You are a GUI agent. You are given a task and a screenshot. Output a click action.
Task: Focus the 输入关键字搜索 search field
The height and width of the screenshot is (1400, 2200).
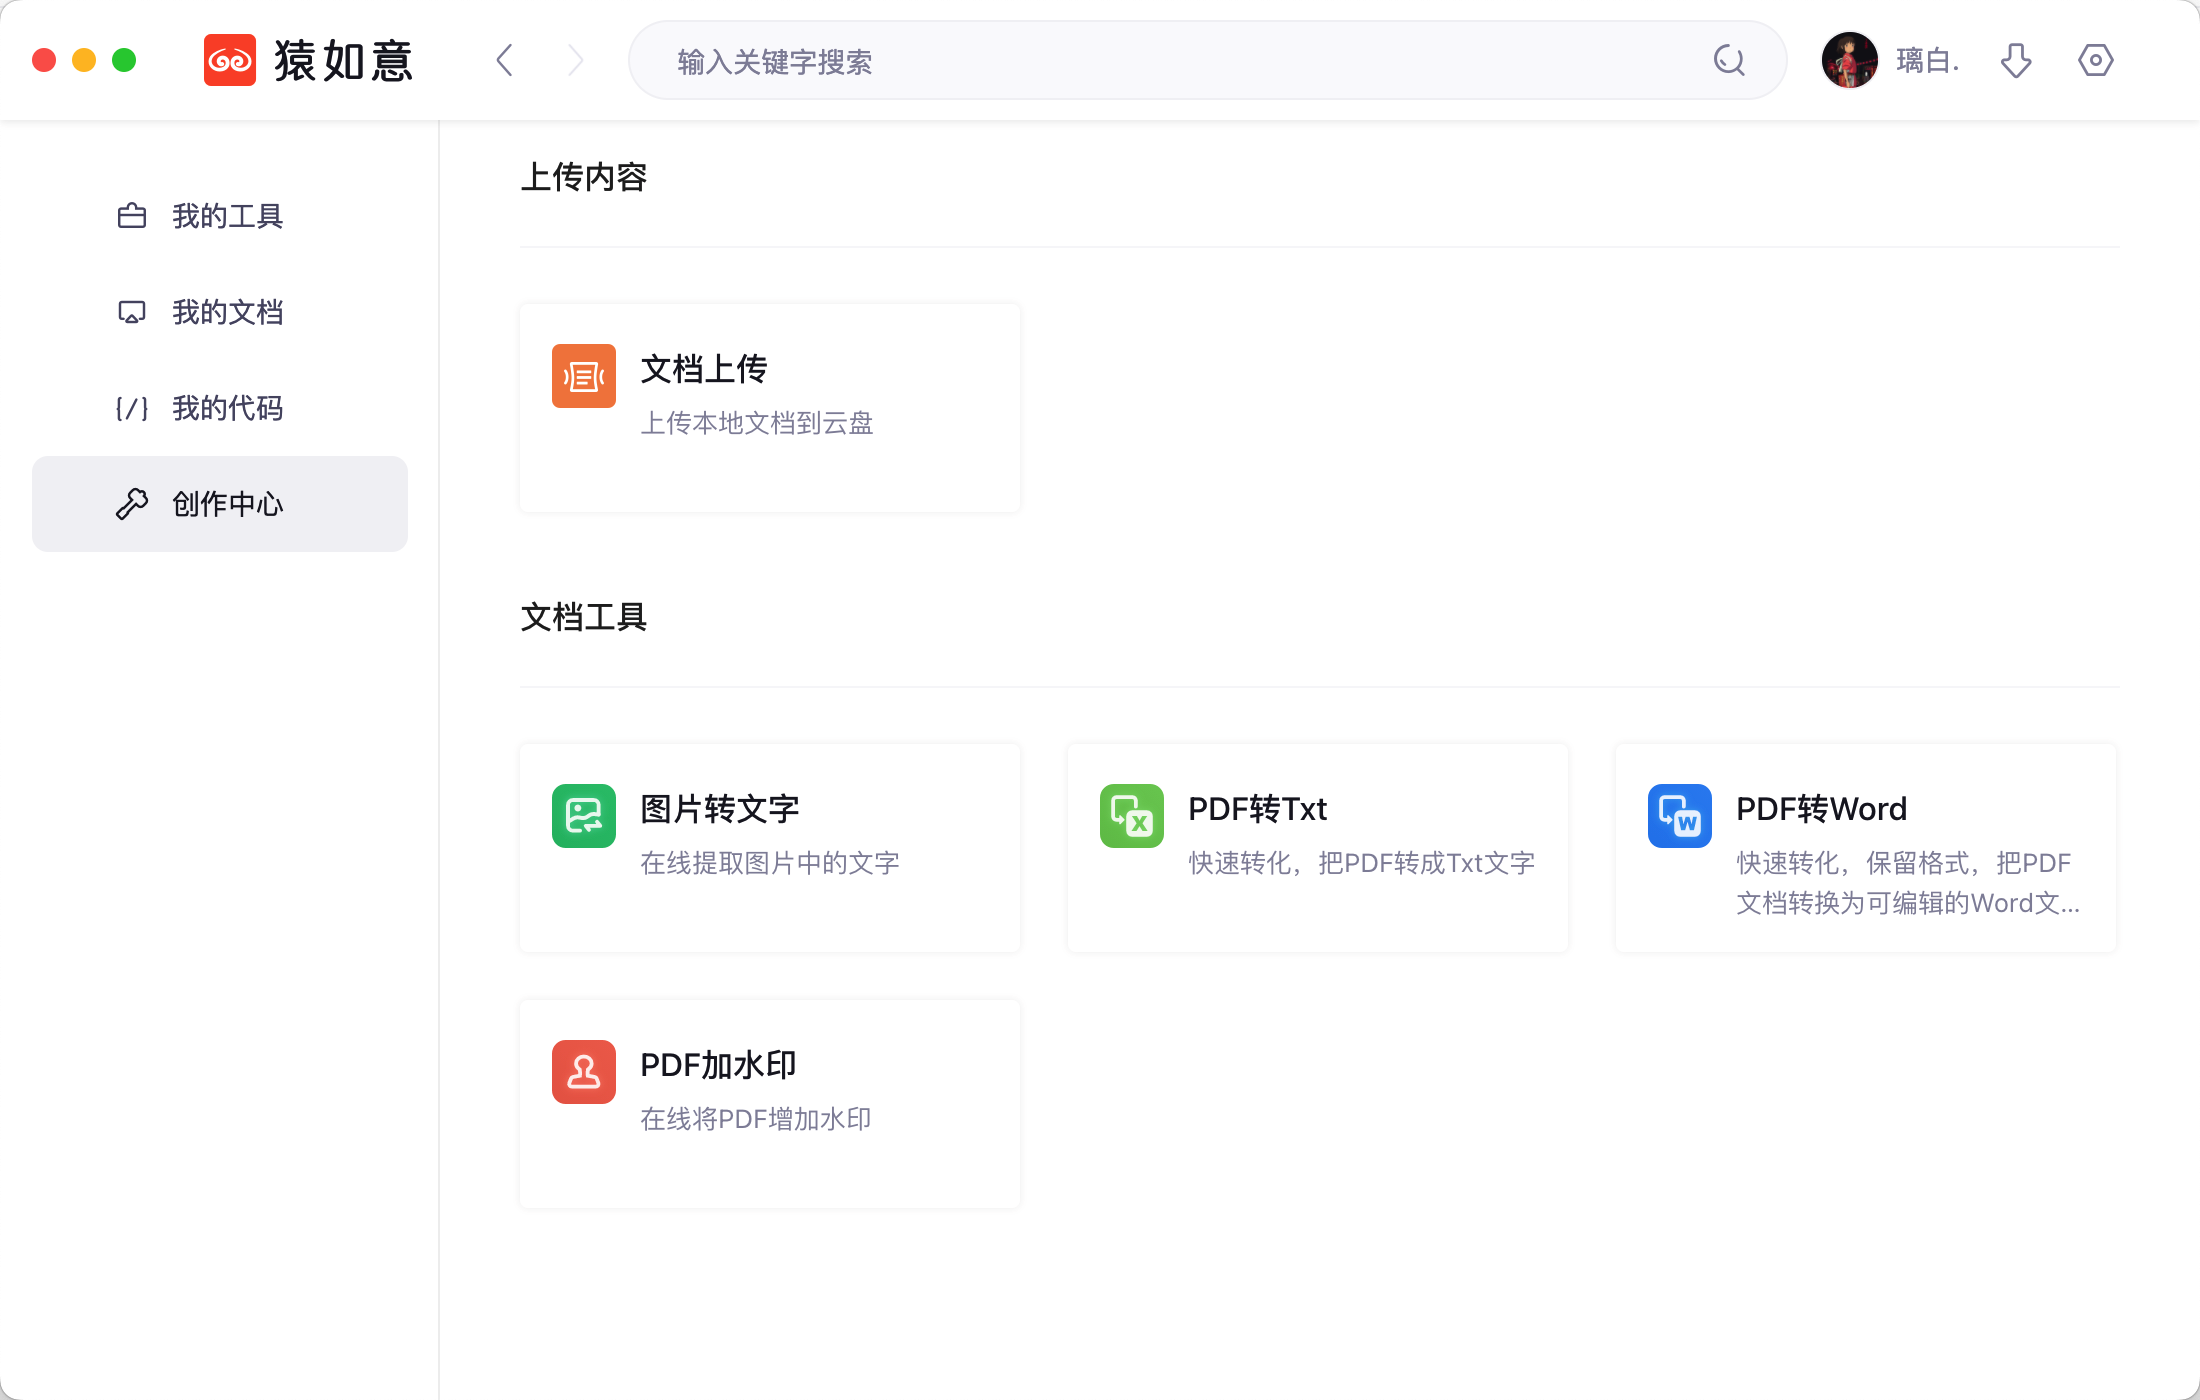coord(1208,60)
